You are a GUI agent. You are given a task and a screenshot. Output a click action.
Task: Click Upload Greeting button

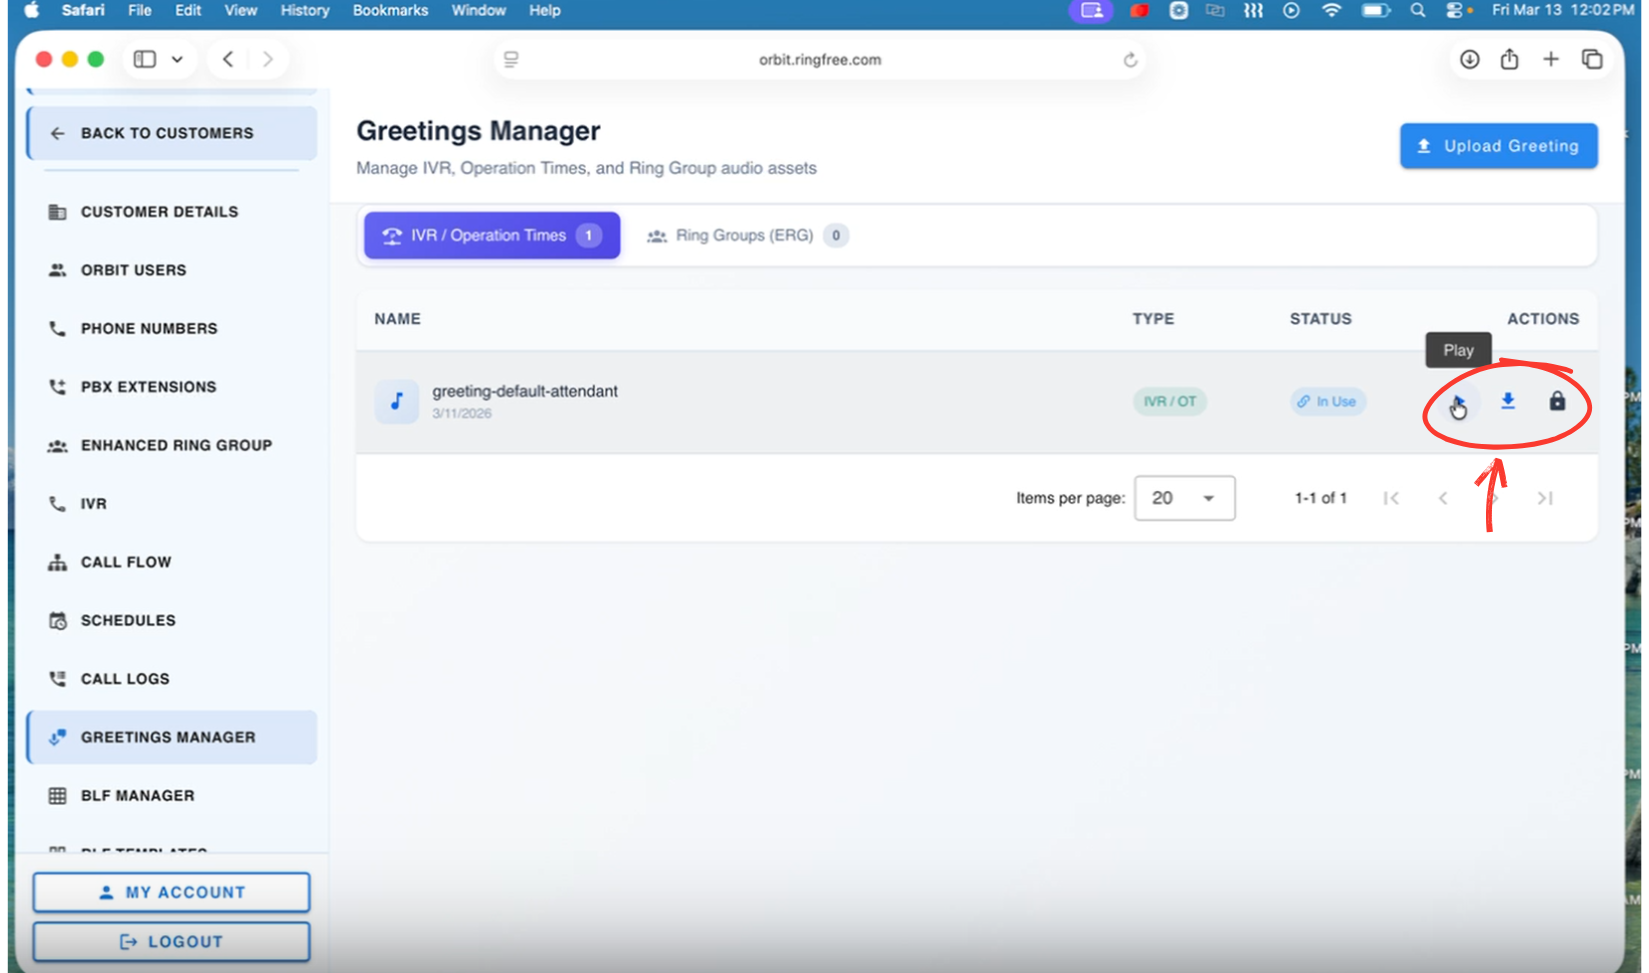click(1498, 146)
